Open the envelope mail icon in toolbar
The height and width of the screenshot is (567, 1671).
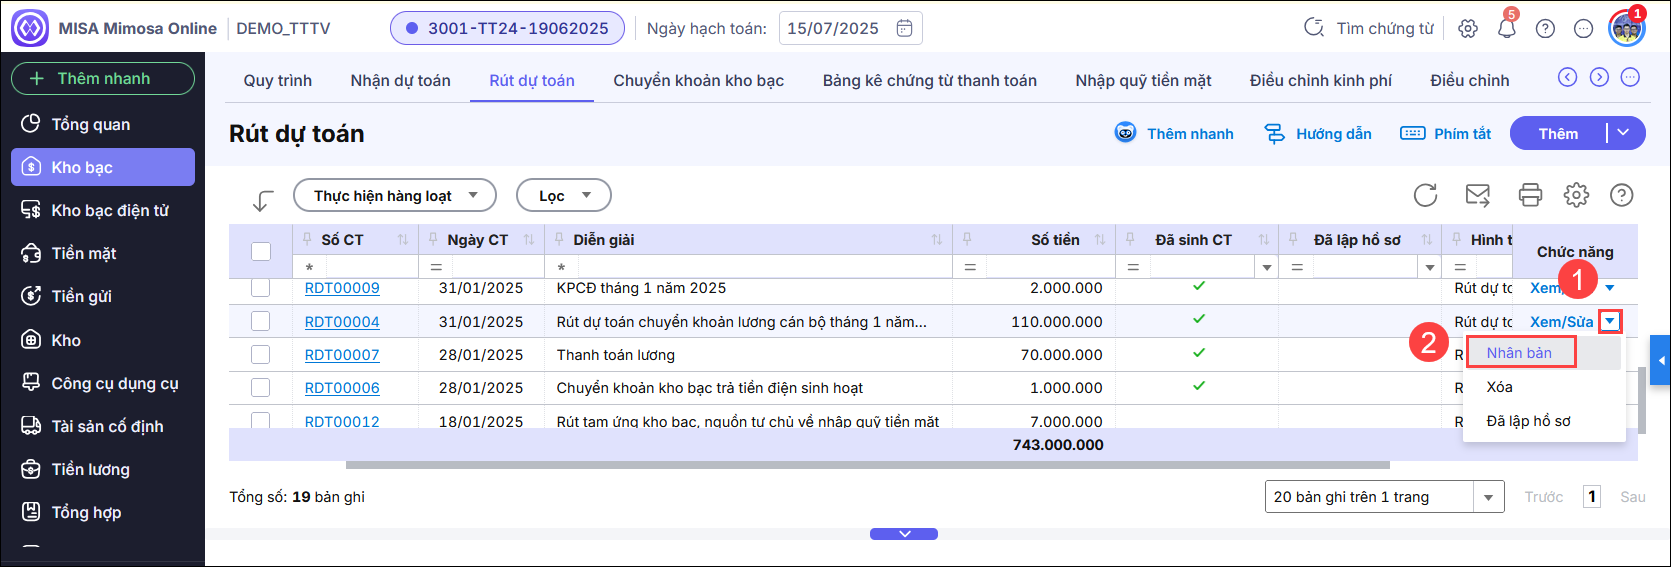click(x=1477, y=195)
